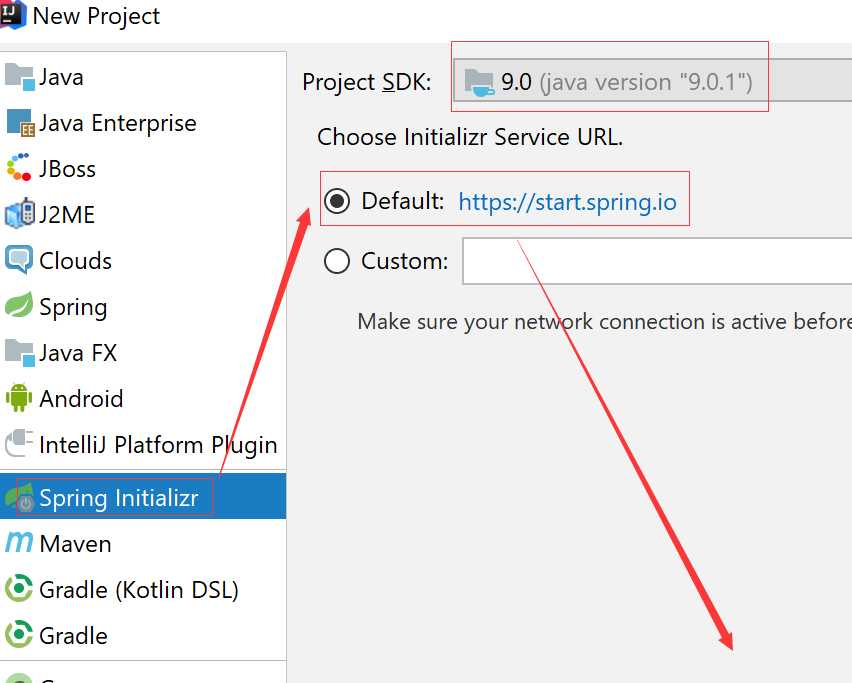This screenshot has width=852, height=683.
Task: Select IntelliJ Platform Plugin entry
Action: coord(158,445)
